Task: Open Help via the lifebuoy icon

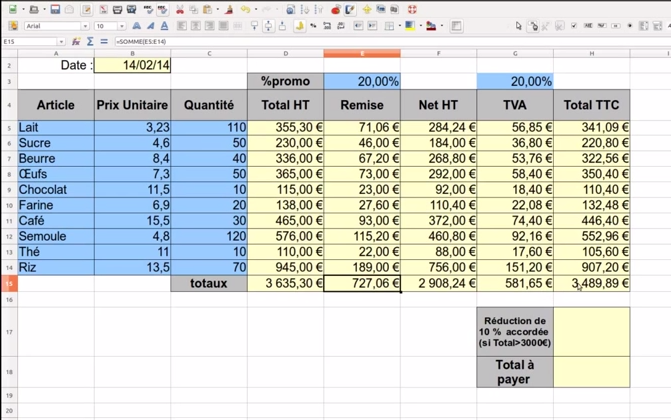Action: 412,9
